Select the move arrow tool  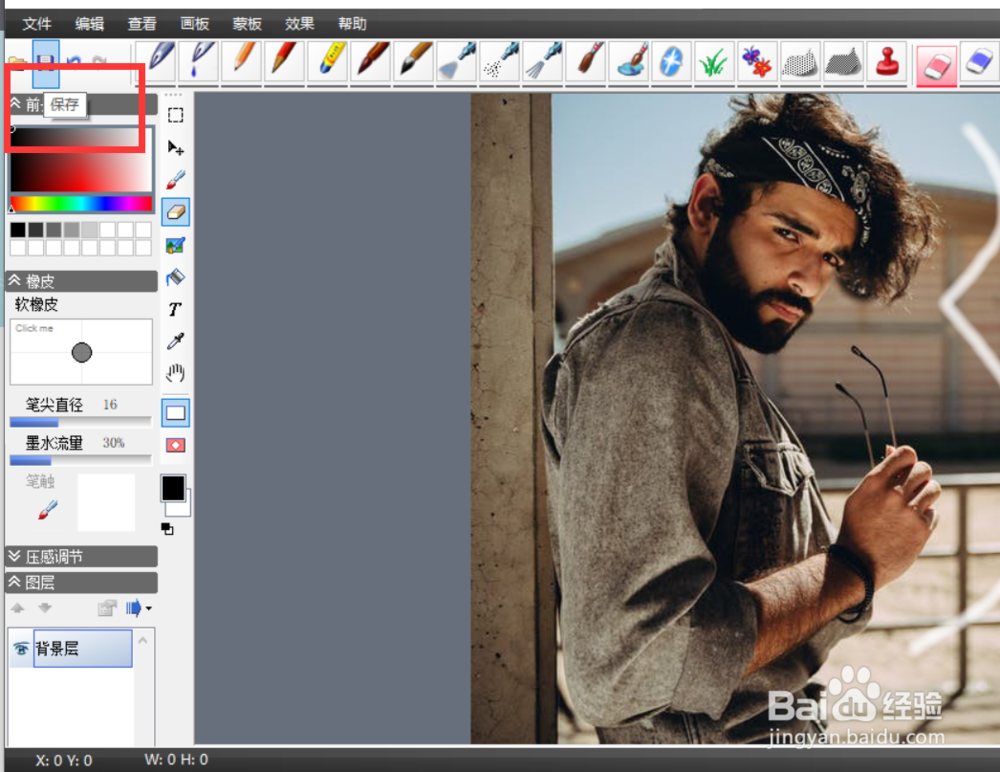(x=175, y=148)
